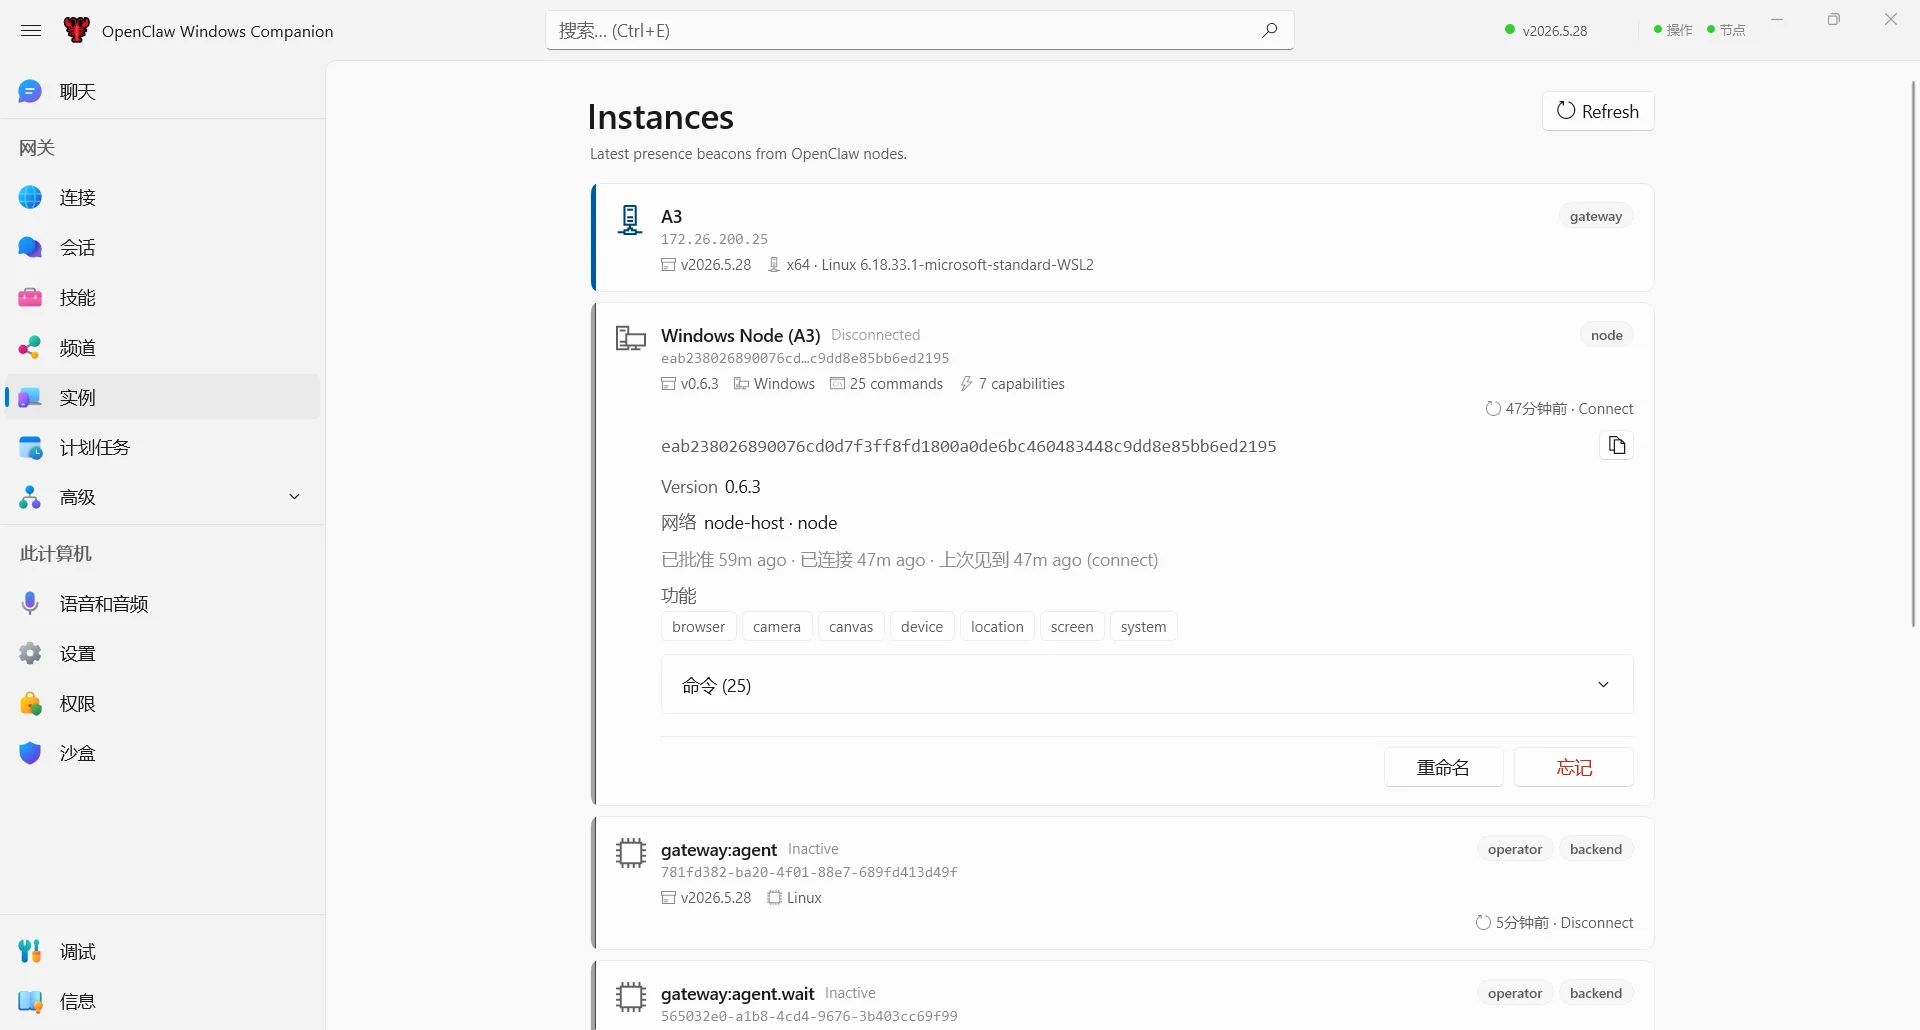
Task: Open the hamburger navigation menu
Action: point(31,31)
